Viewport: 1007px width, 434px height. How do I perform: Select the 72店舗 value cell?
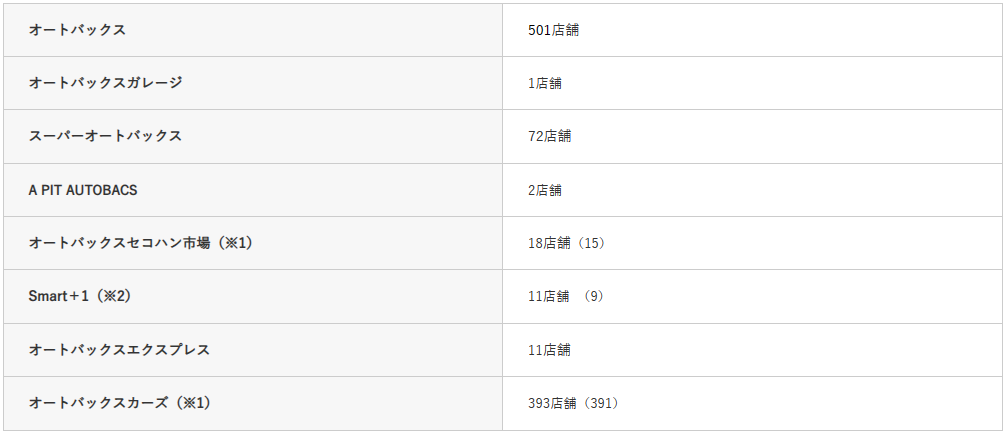click(549, 136)
